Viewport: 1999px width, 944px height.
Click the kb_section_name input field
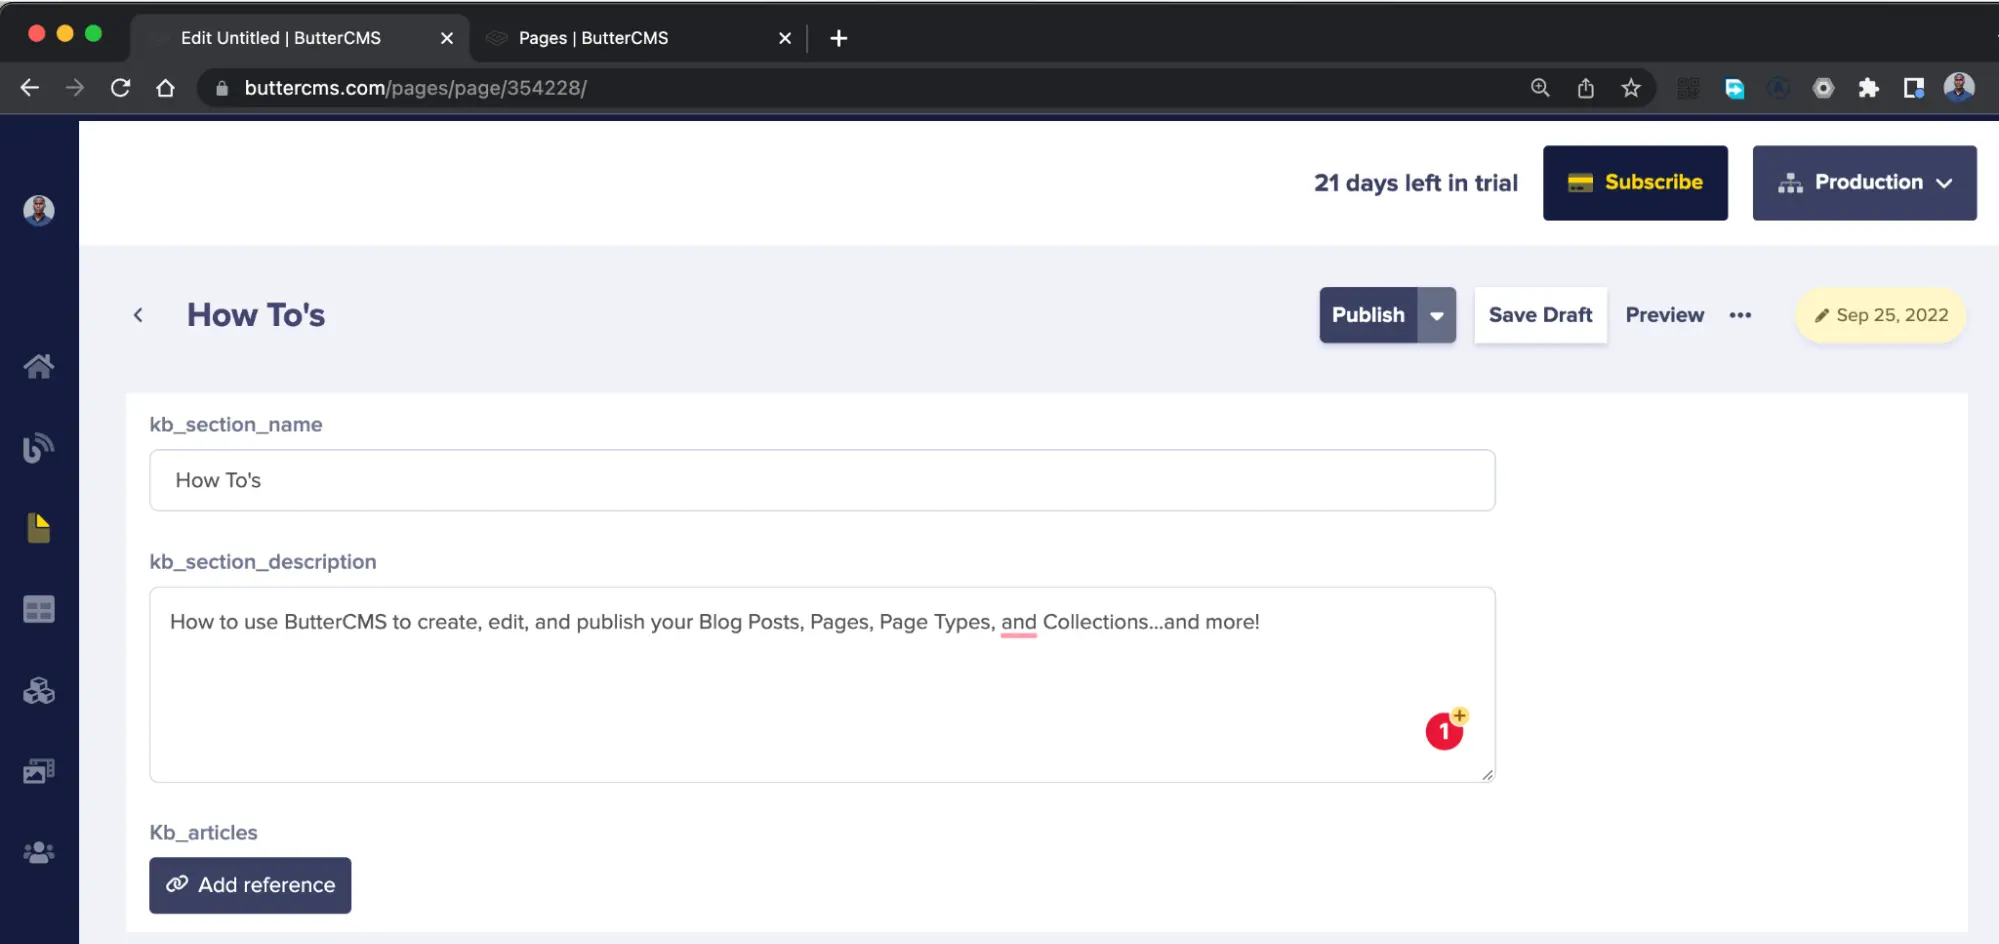pos(822,480)
